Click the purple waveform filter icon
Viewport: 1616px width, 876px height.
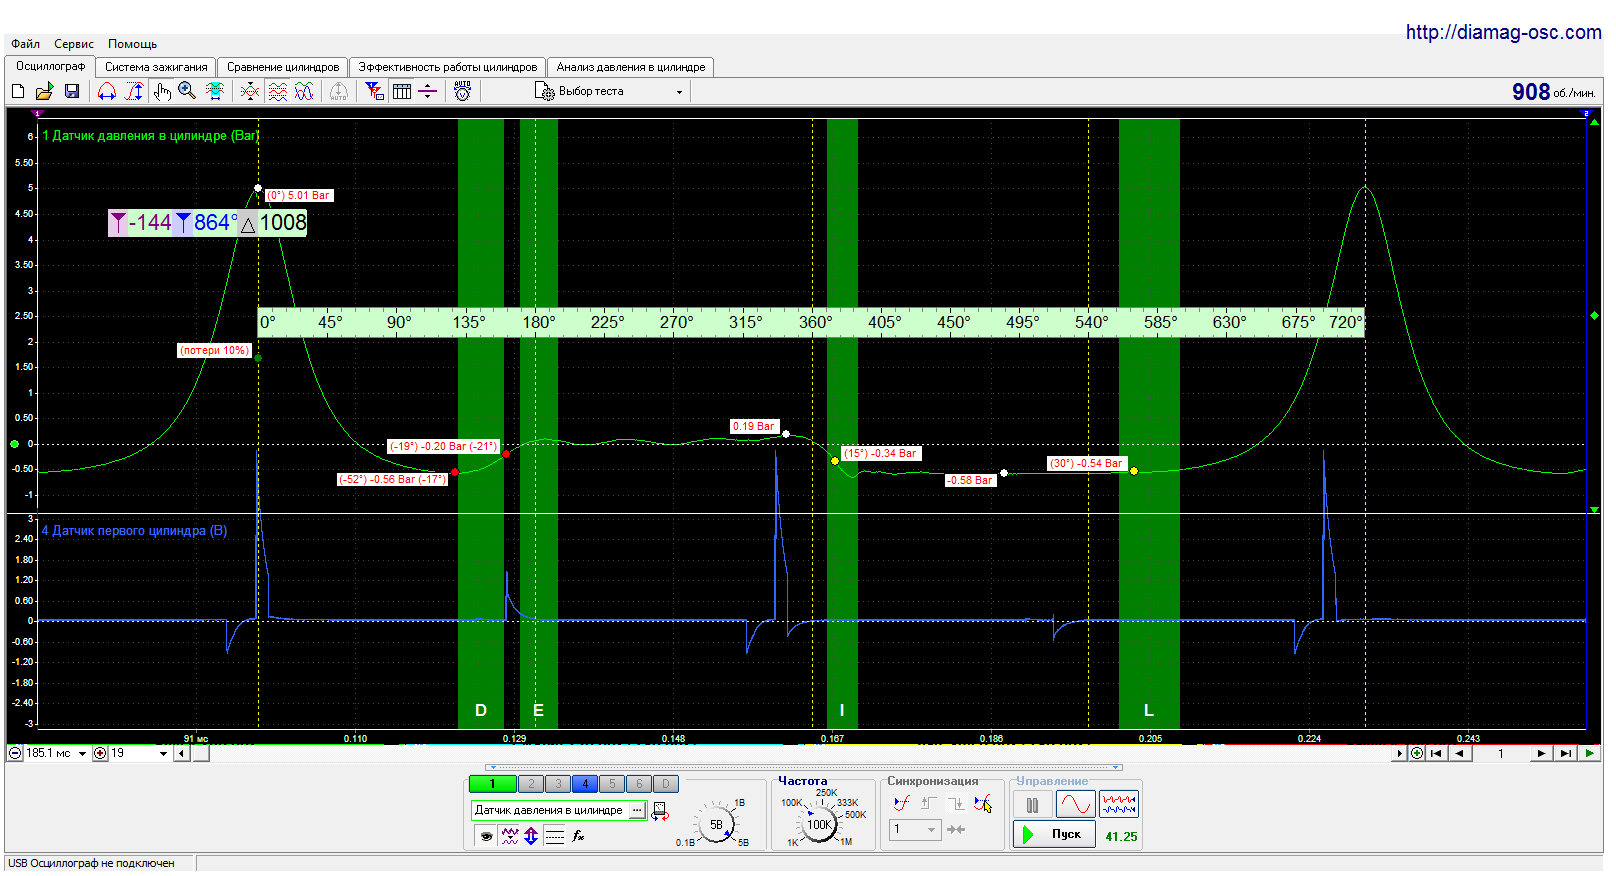(510, 836)
